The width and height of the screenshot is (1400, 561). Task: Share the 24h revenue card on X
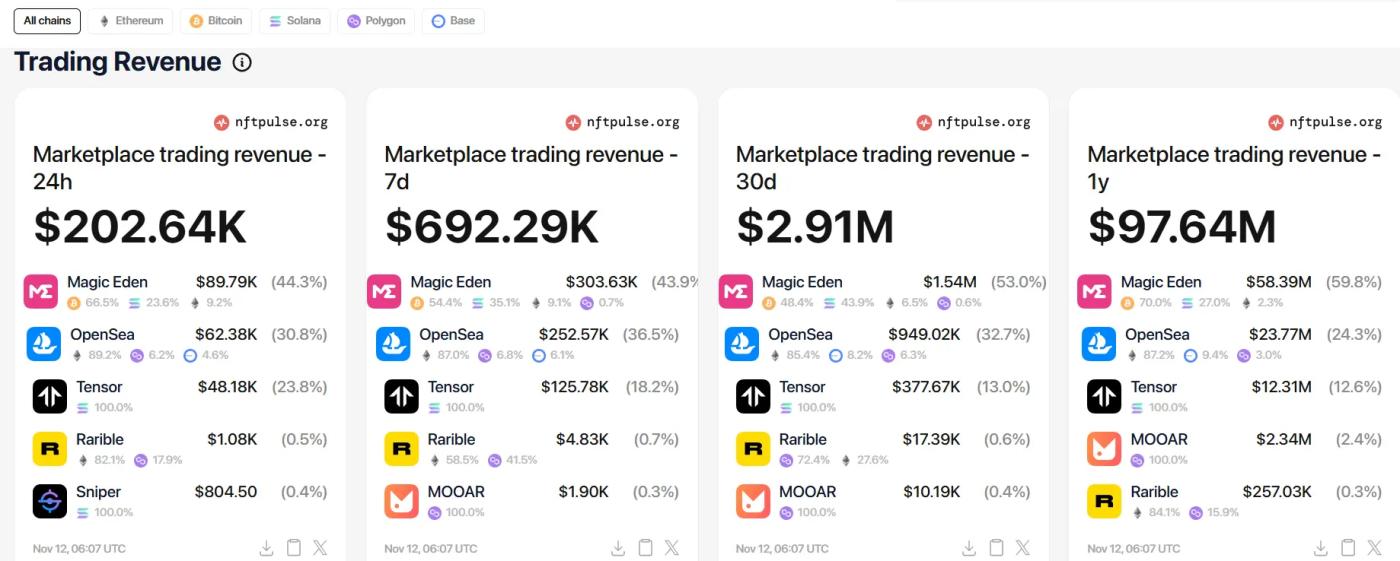coord(320,548)
